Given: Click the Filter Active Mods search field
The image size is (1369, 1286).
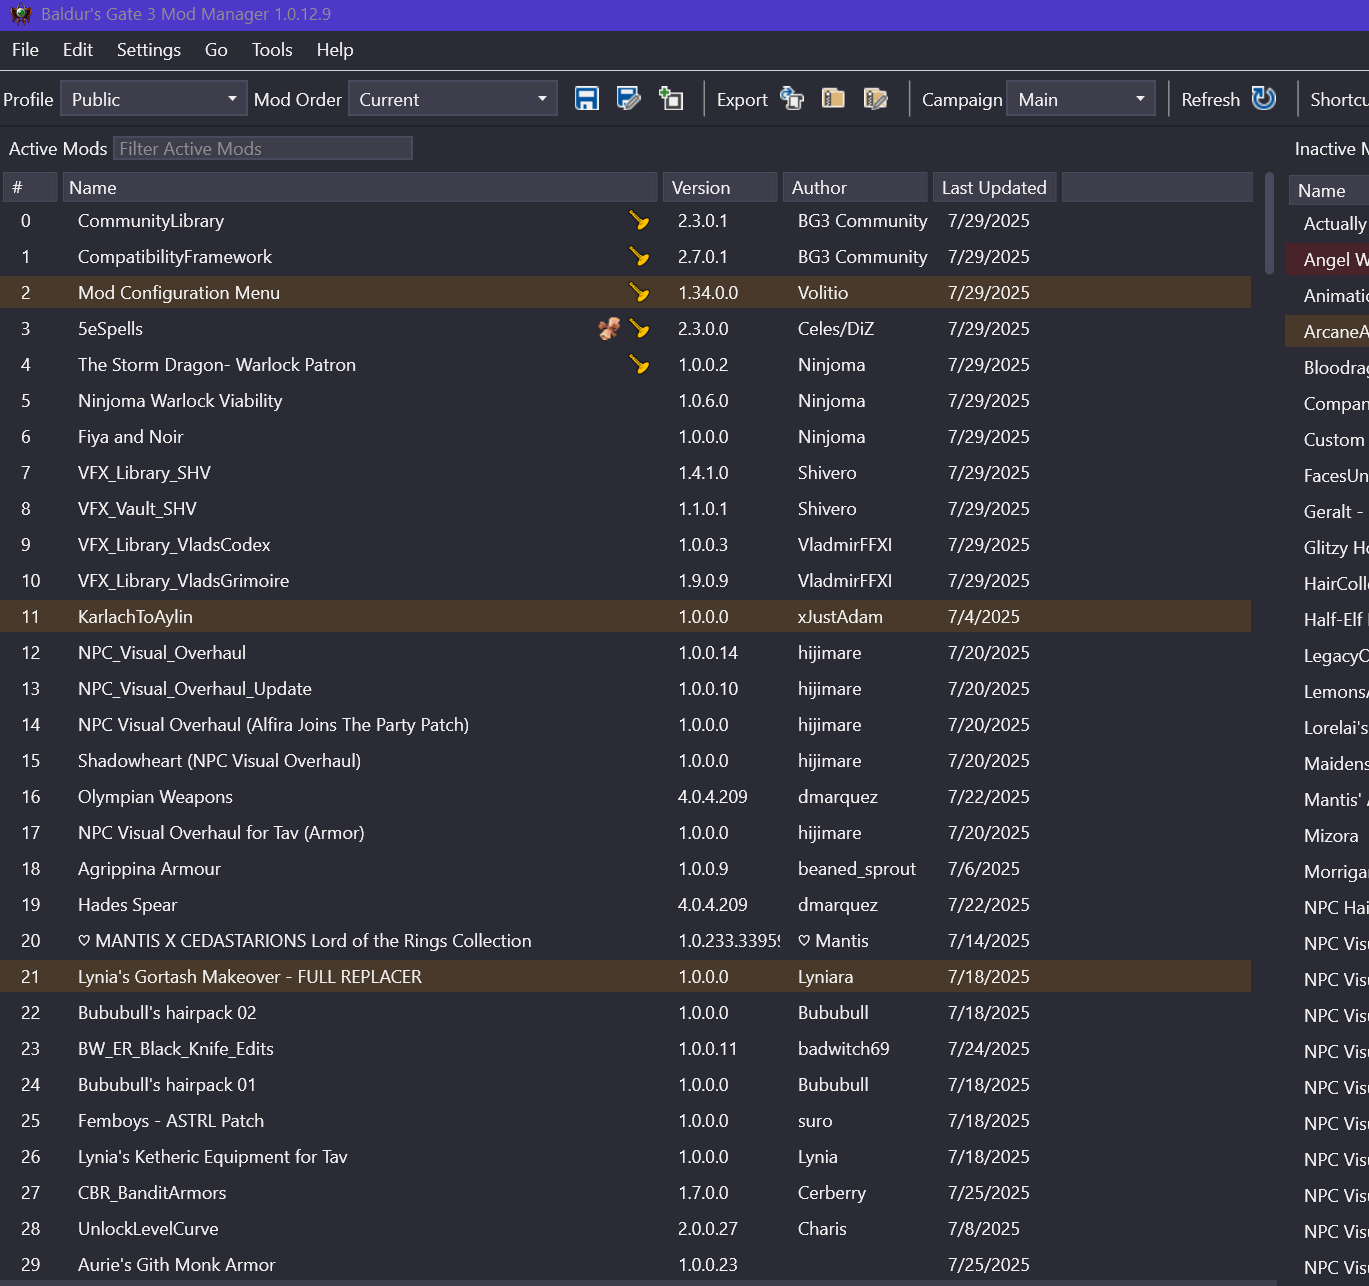Looking at the screenshot, I should click(262, 149).
